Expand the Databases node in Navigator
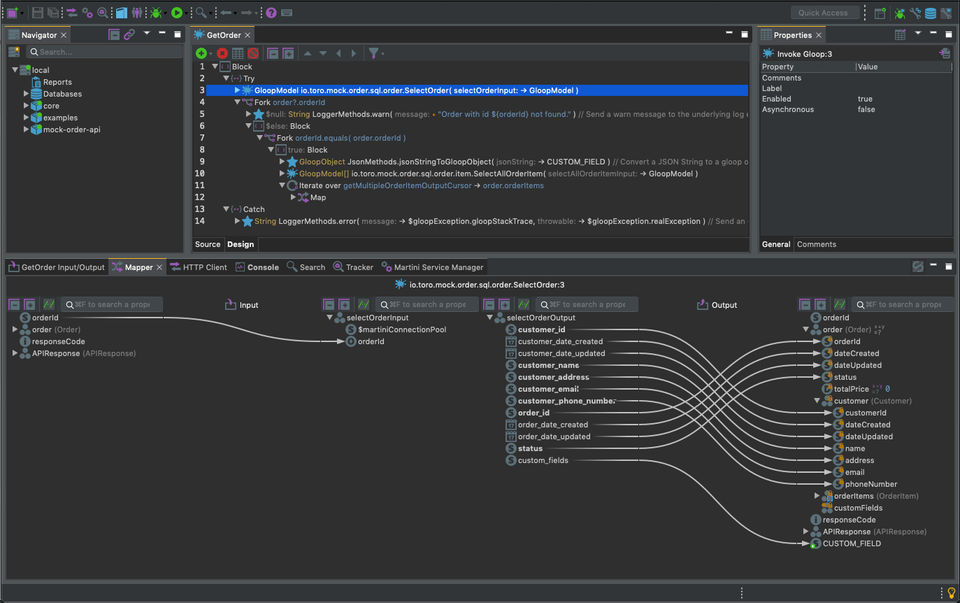This screenshot has width=960, height=603. (27, 94)
